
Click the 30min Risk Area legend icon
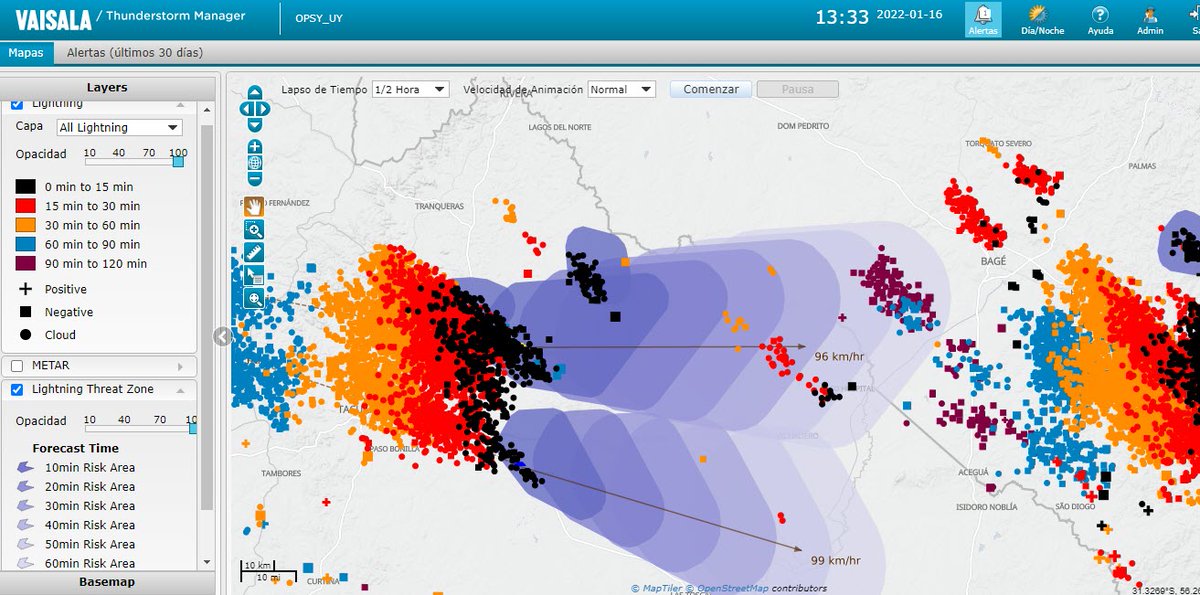(x=25, y=505)
